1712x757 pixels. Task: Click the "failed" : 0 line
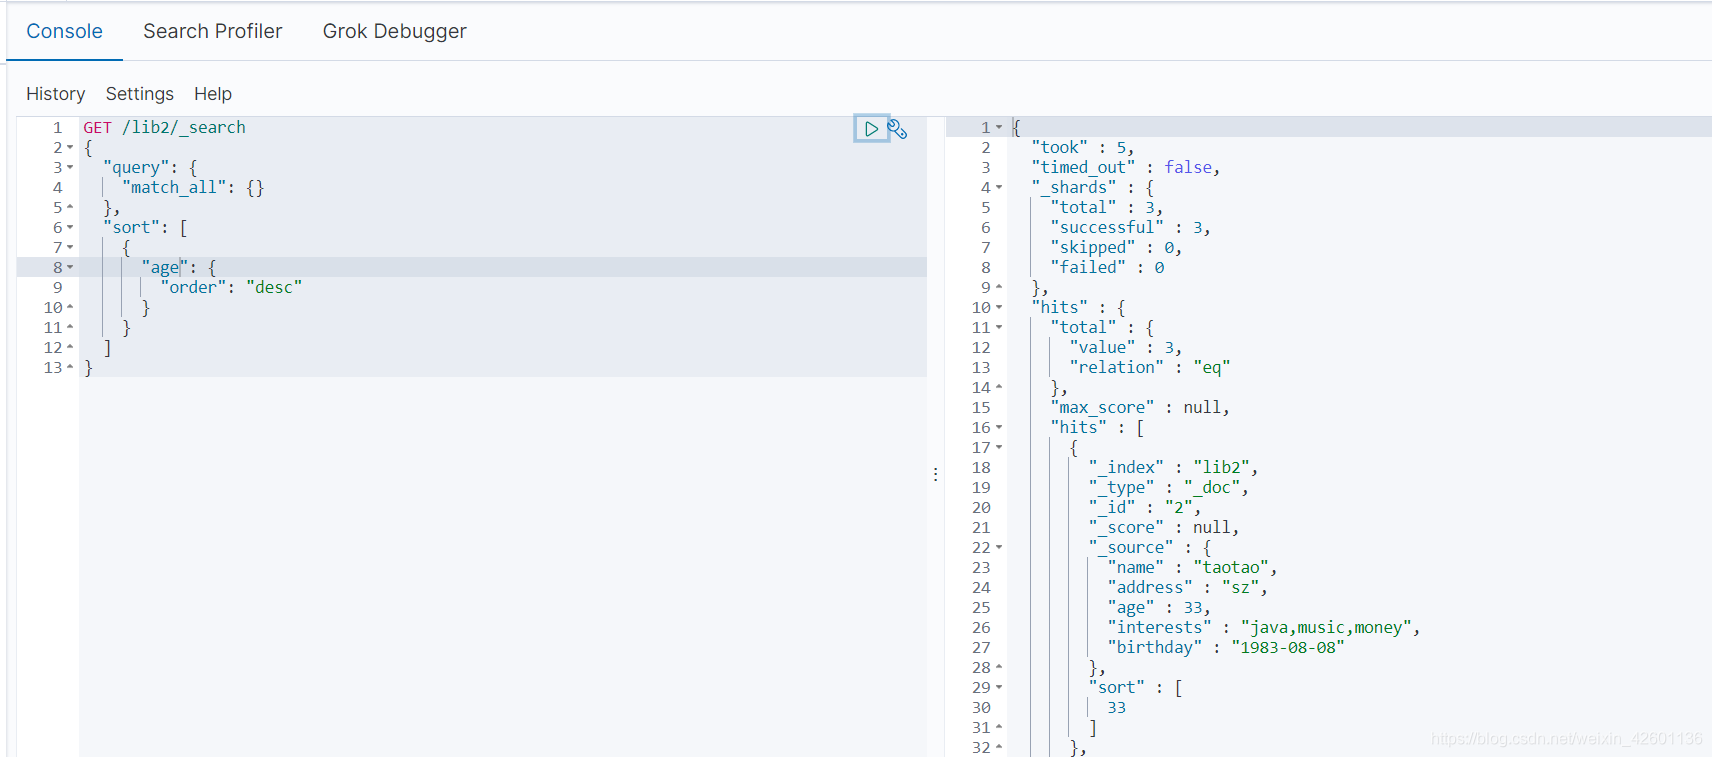(x=1107, y=267)
